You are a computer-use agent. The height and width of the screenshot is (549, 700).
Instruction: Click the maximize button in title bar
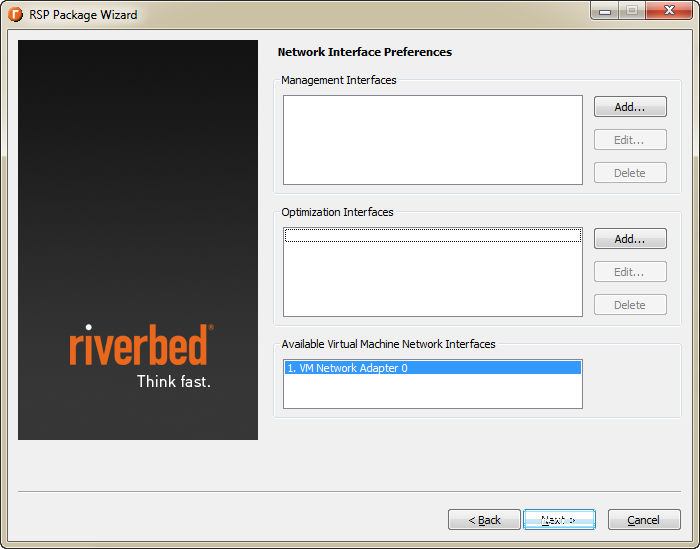pos(632,11)
